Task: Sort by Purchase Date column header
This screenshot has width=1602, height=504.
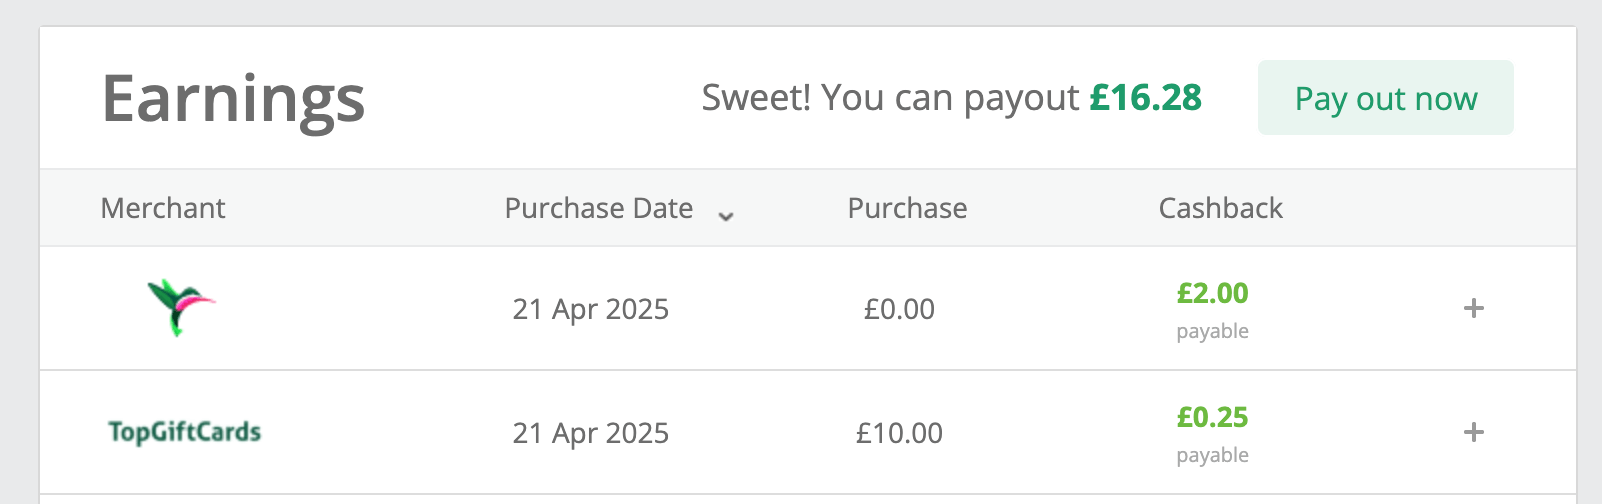Action: 599,208
